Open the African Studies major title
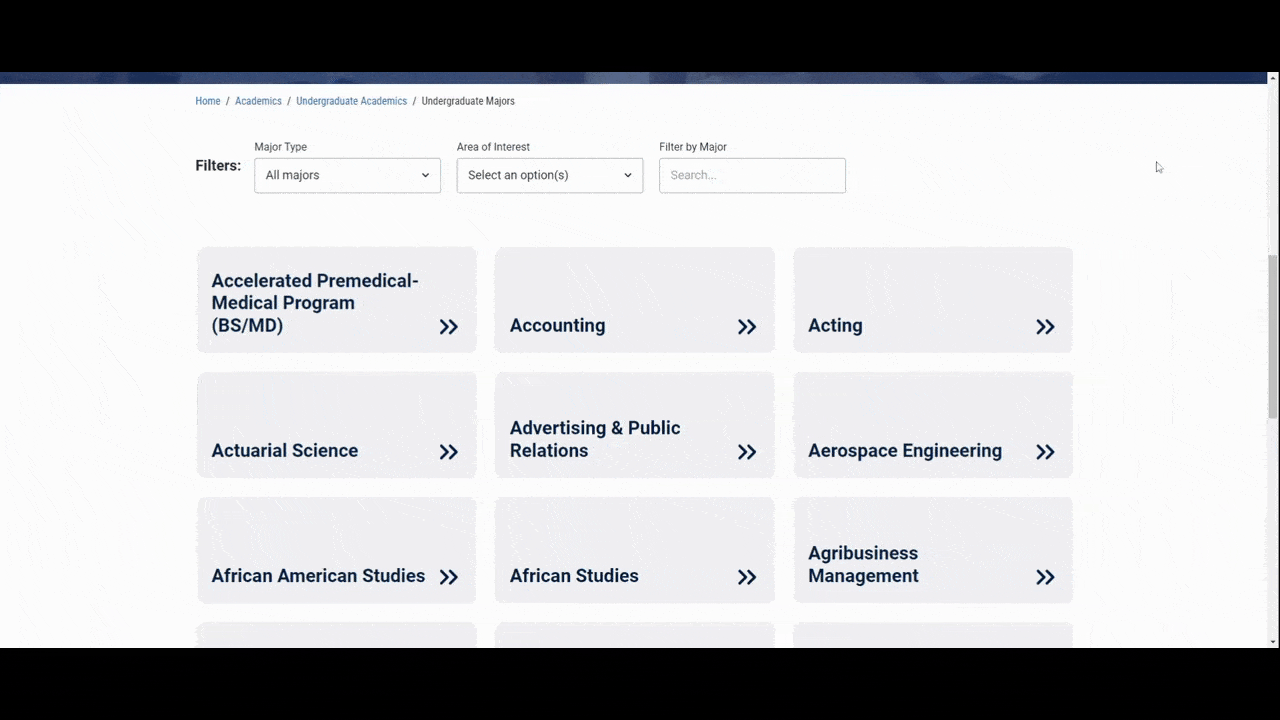 point(574,576)
